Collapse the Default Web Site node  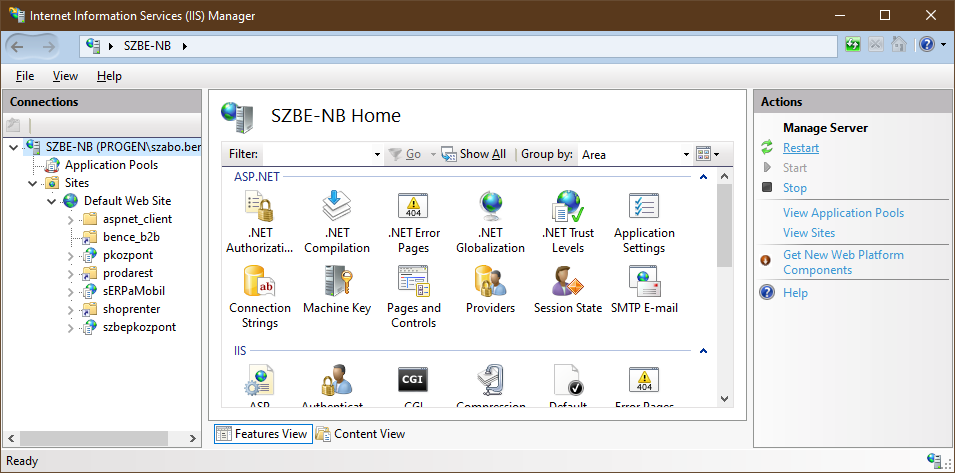coord(51,201)
